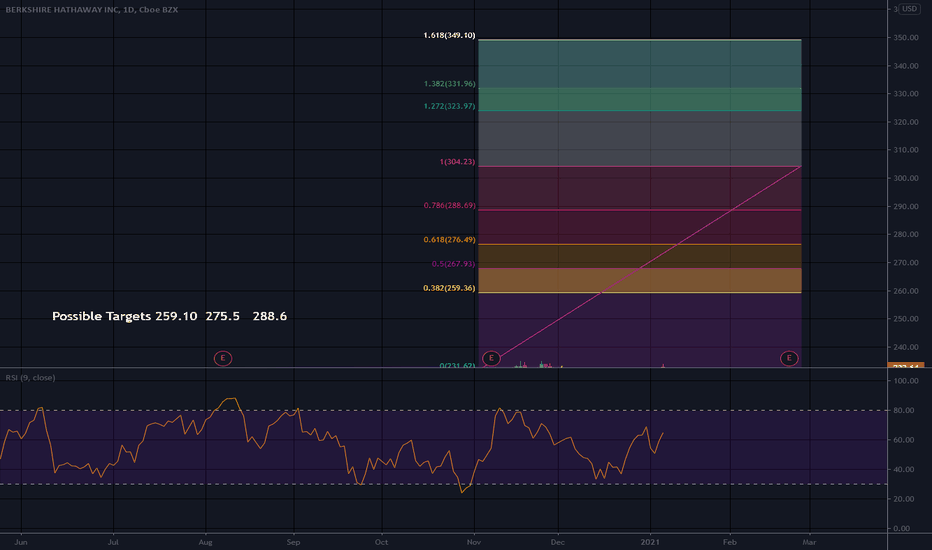Click the 0.786(288.69) Fibonacci level label
This screenshot has width=932, height=550.
[449, 206]
